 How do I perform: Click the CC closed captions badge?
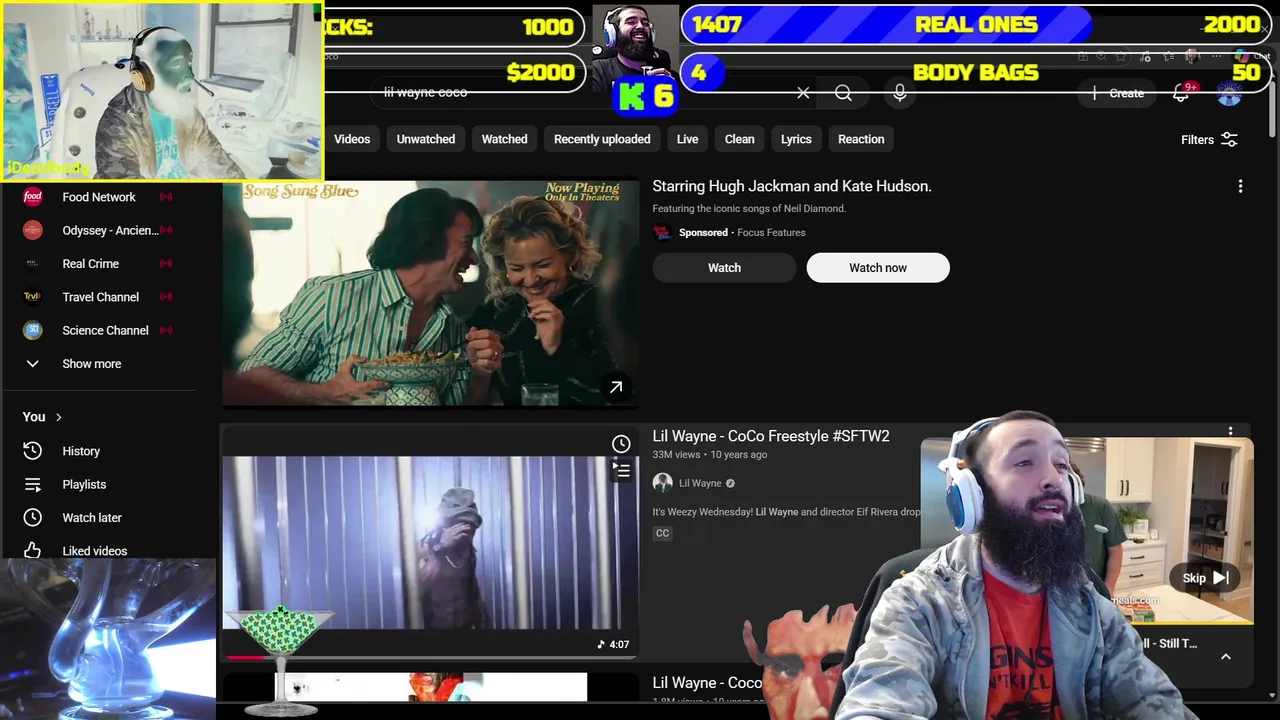point(662,533)
